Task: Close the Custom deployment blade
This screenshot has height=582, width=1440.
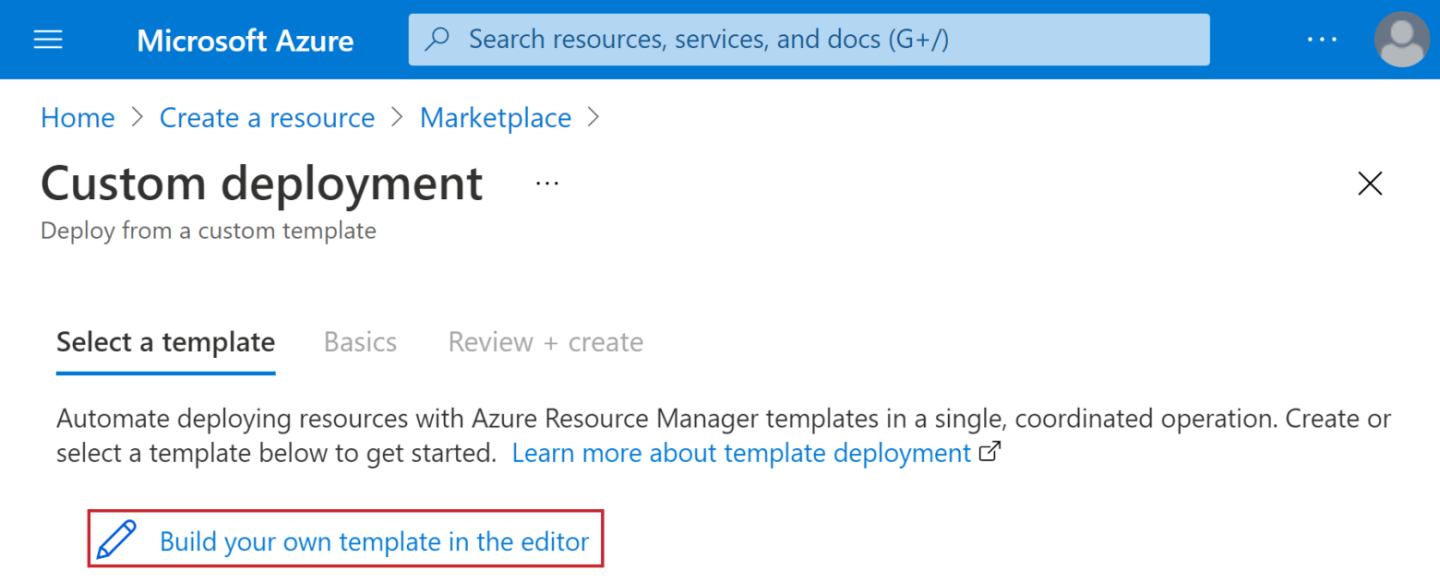Action: 1369,183
